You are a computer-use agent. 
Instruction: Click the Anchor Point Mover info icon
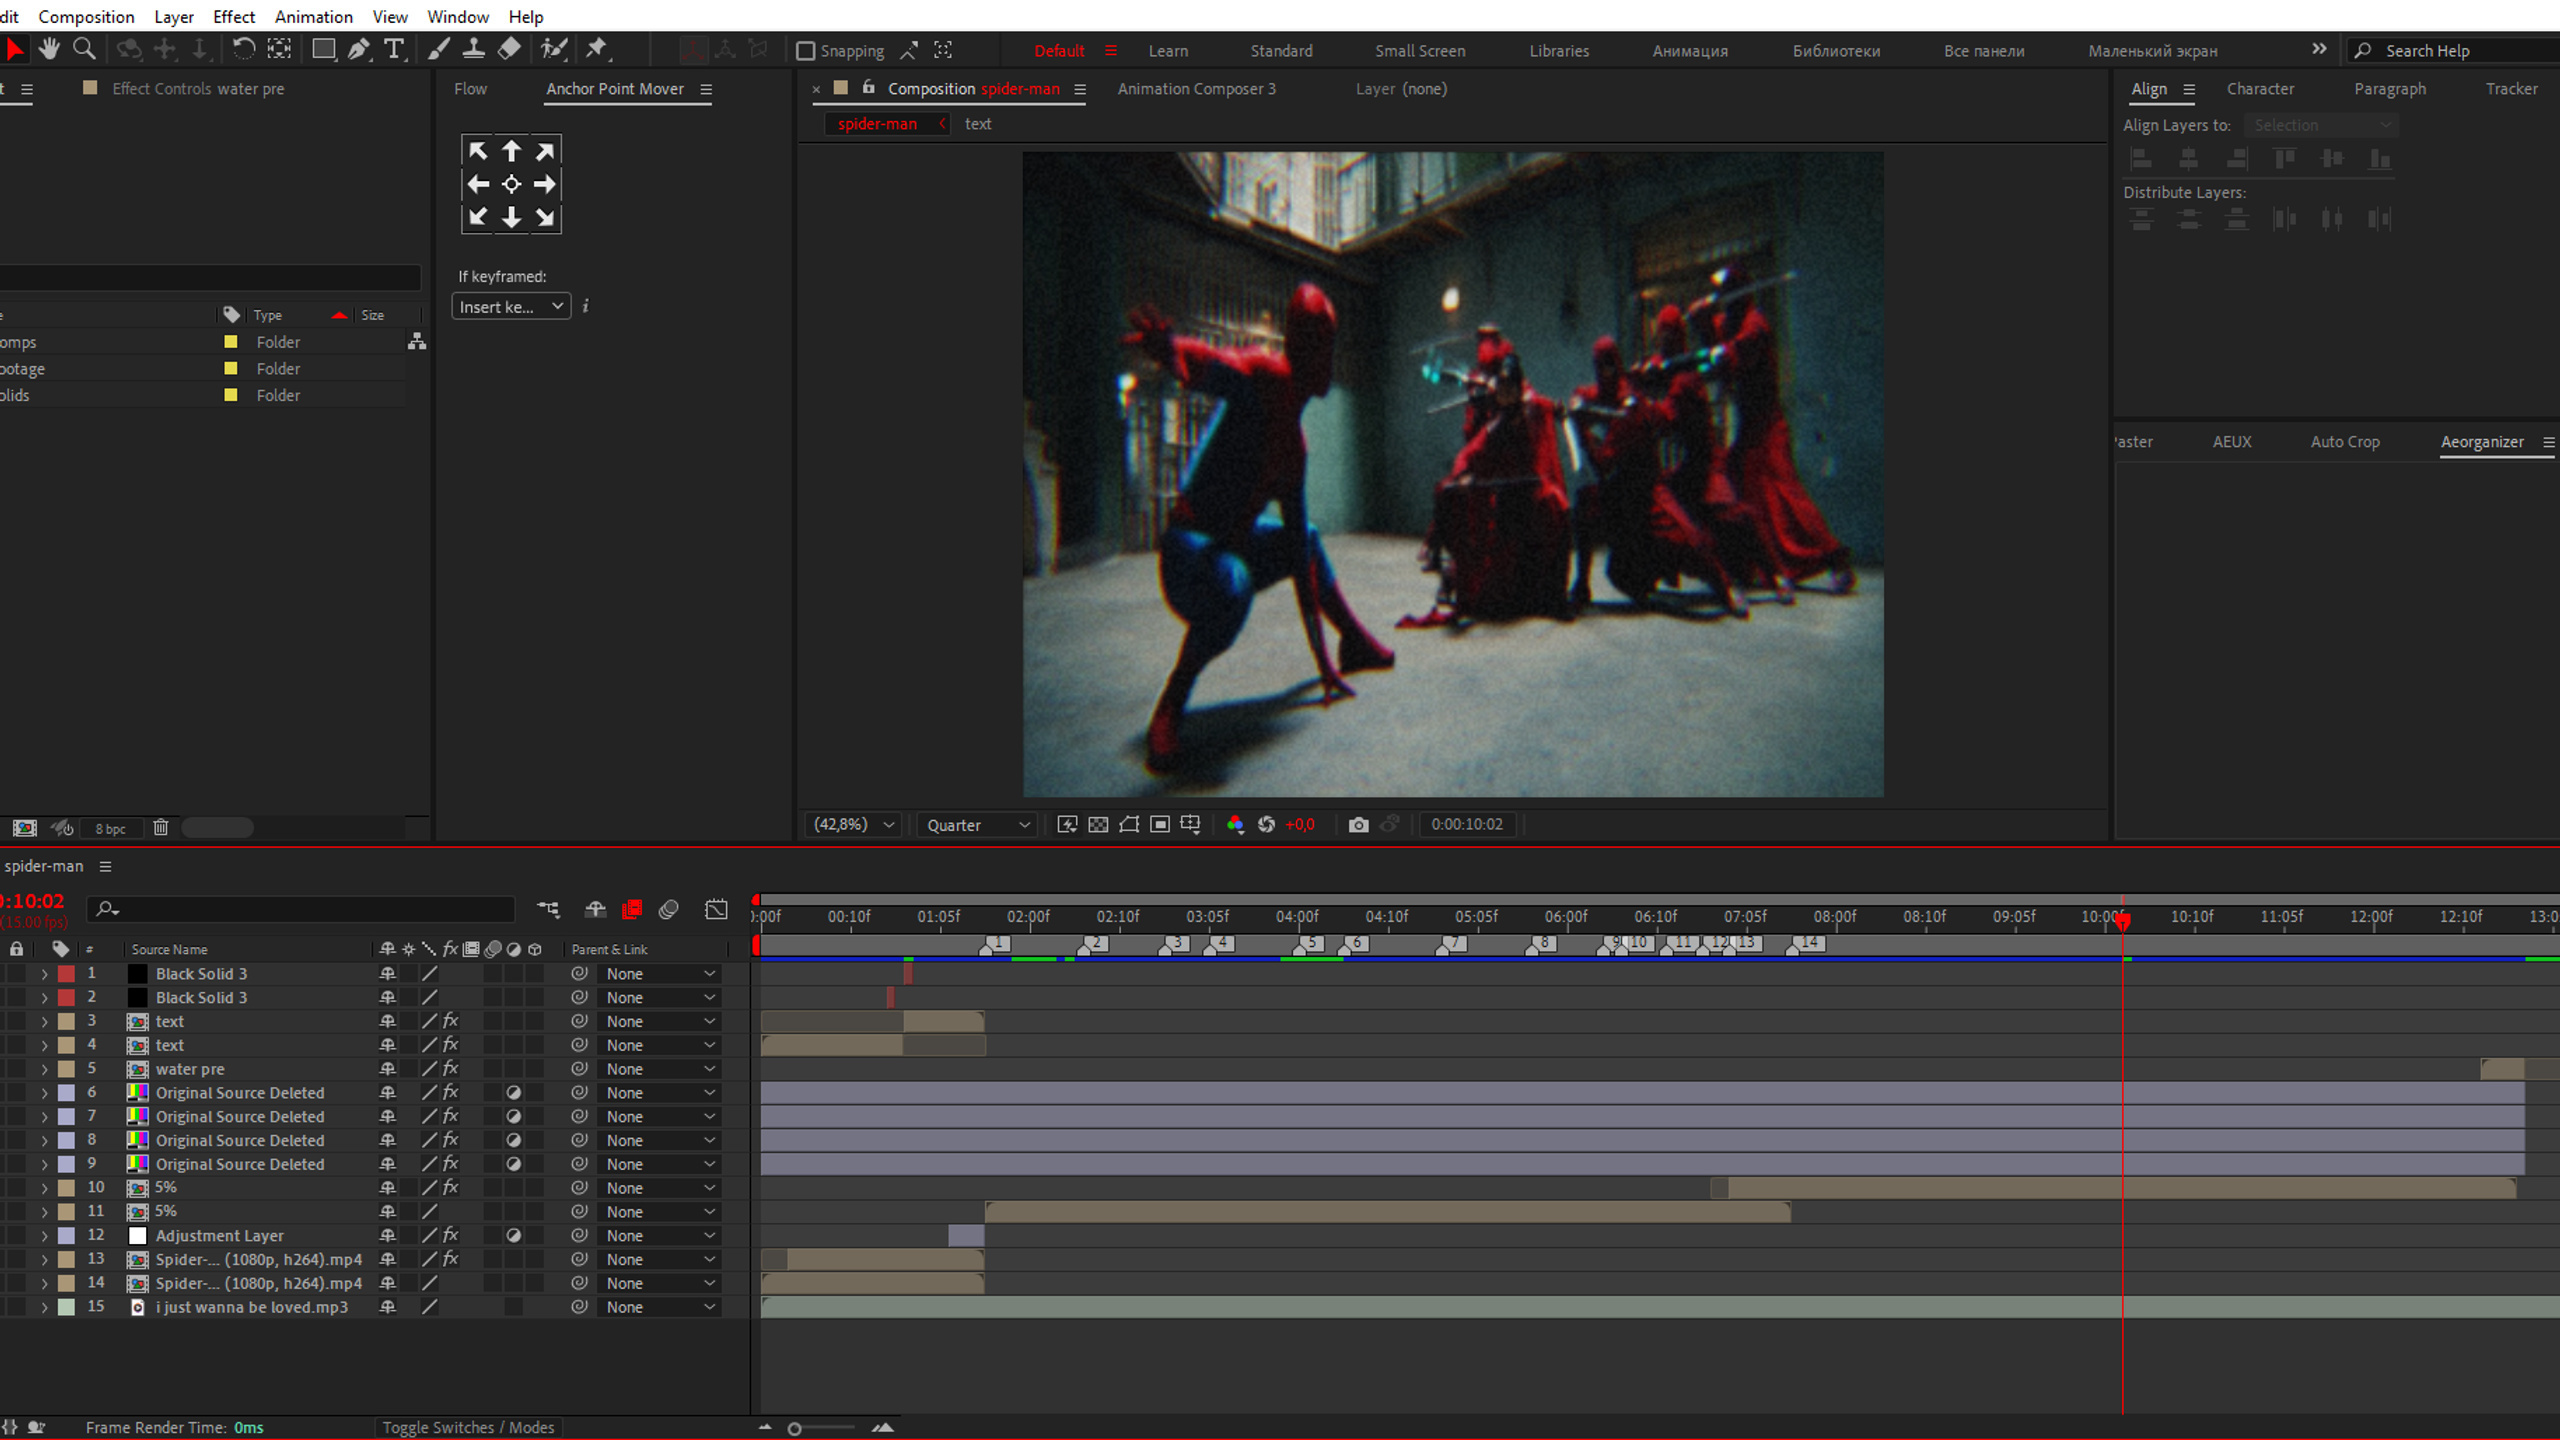point(586,306)
